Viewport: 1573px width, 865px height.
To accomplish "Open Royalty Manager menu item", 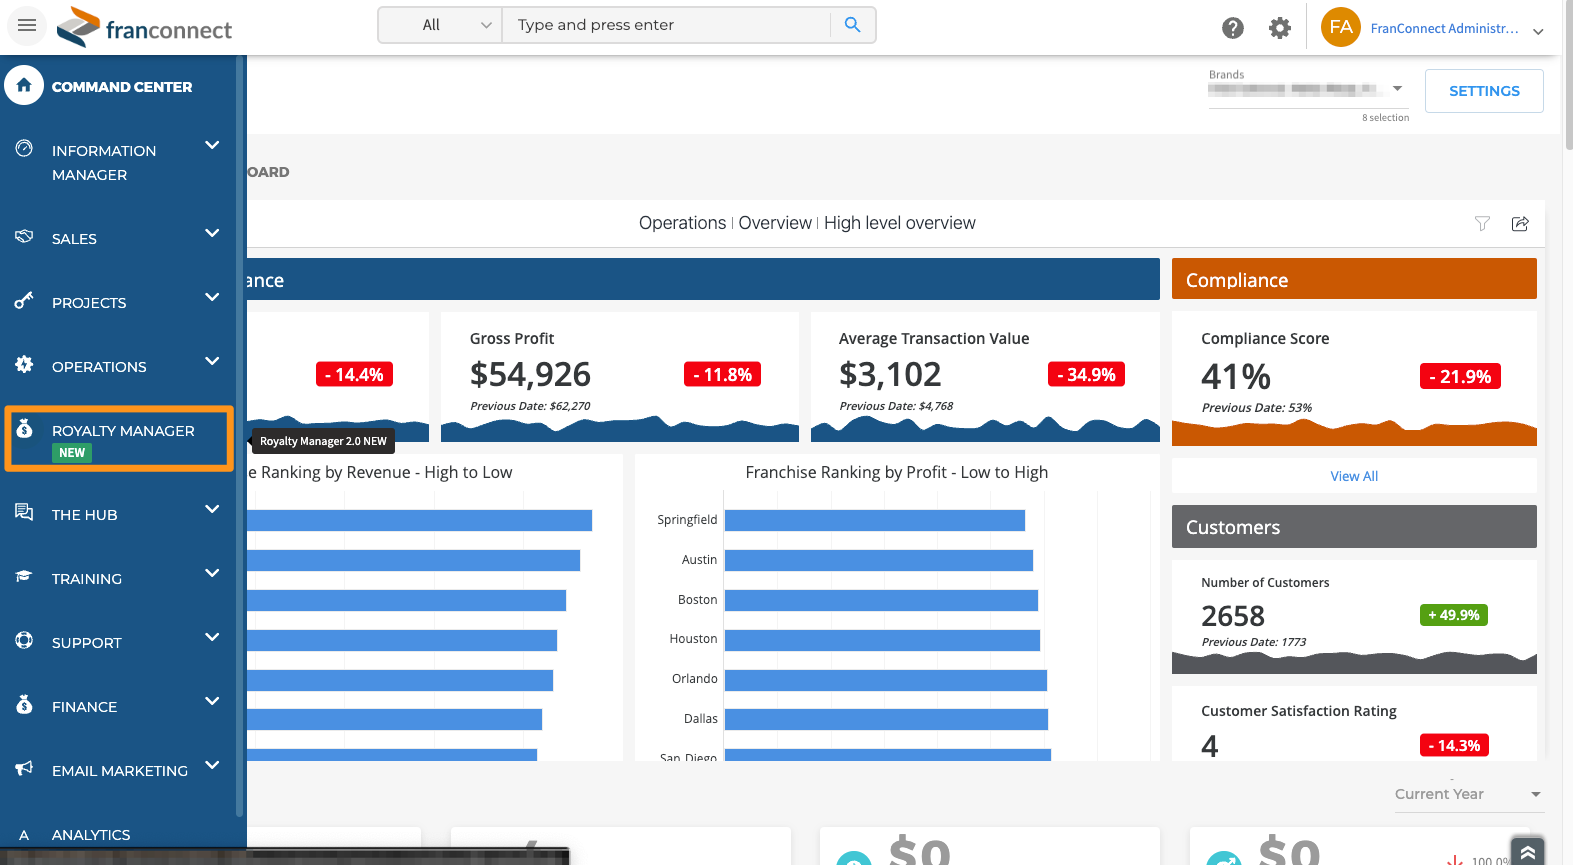I will (x=119, y=439).
